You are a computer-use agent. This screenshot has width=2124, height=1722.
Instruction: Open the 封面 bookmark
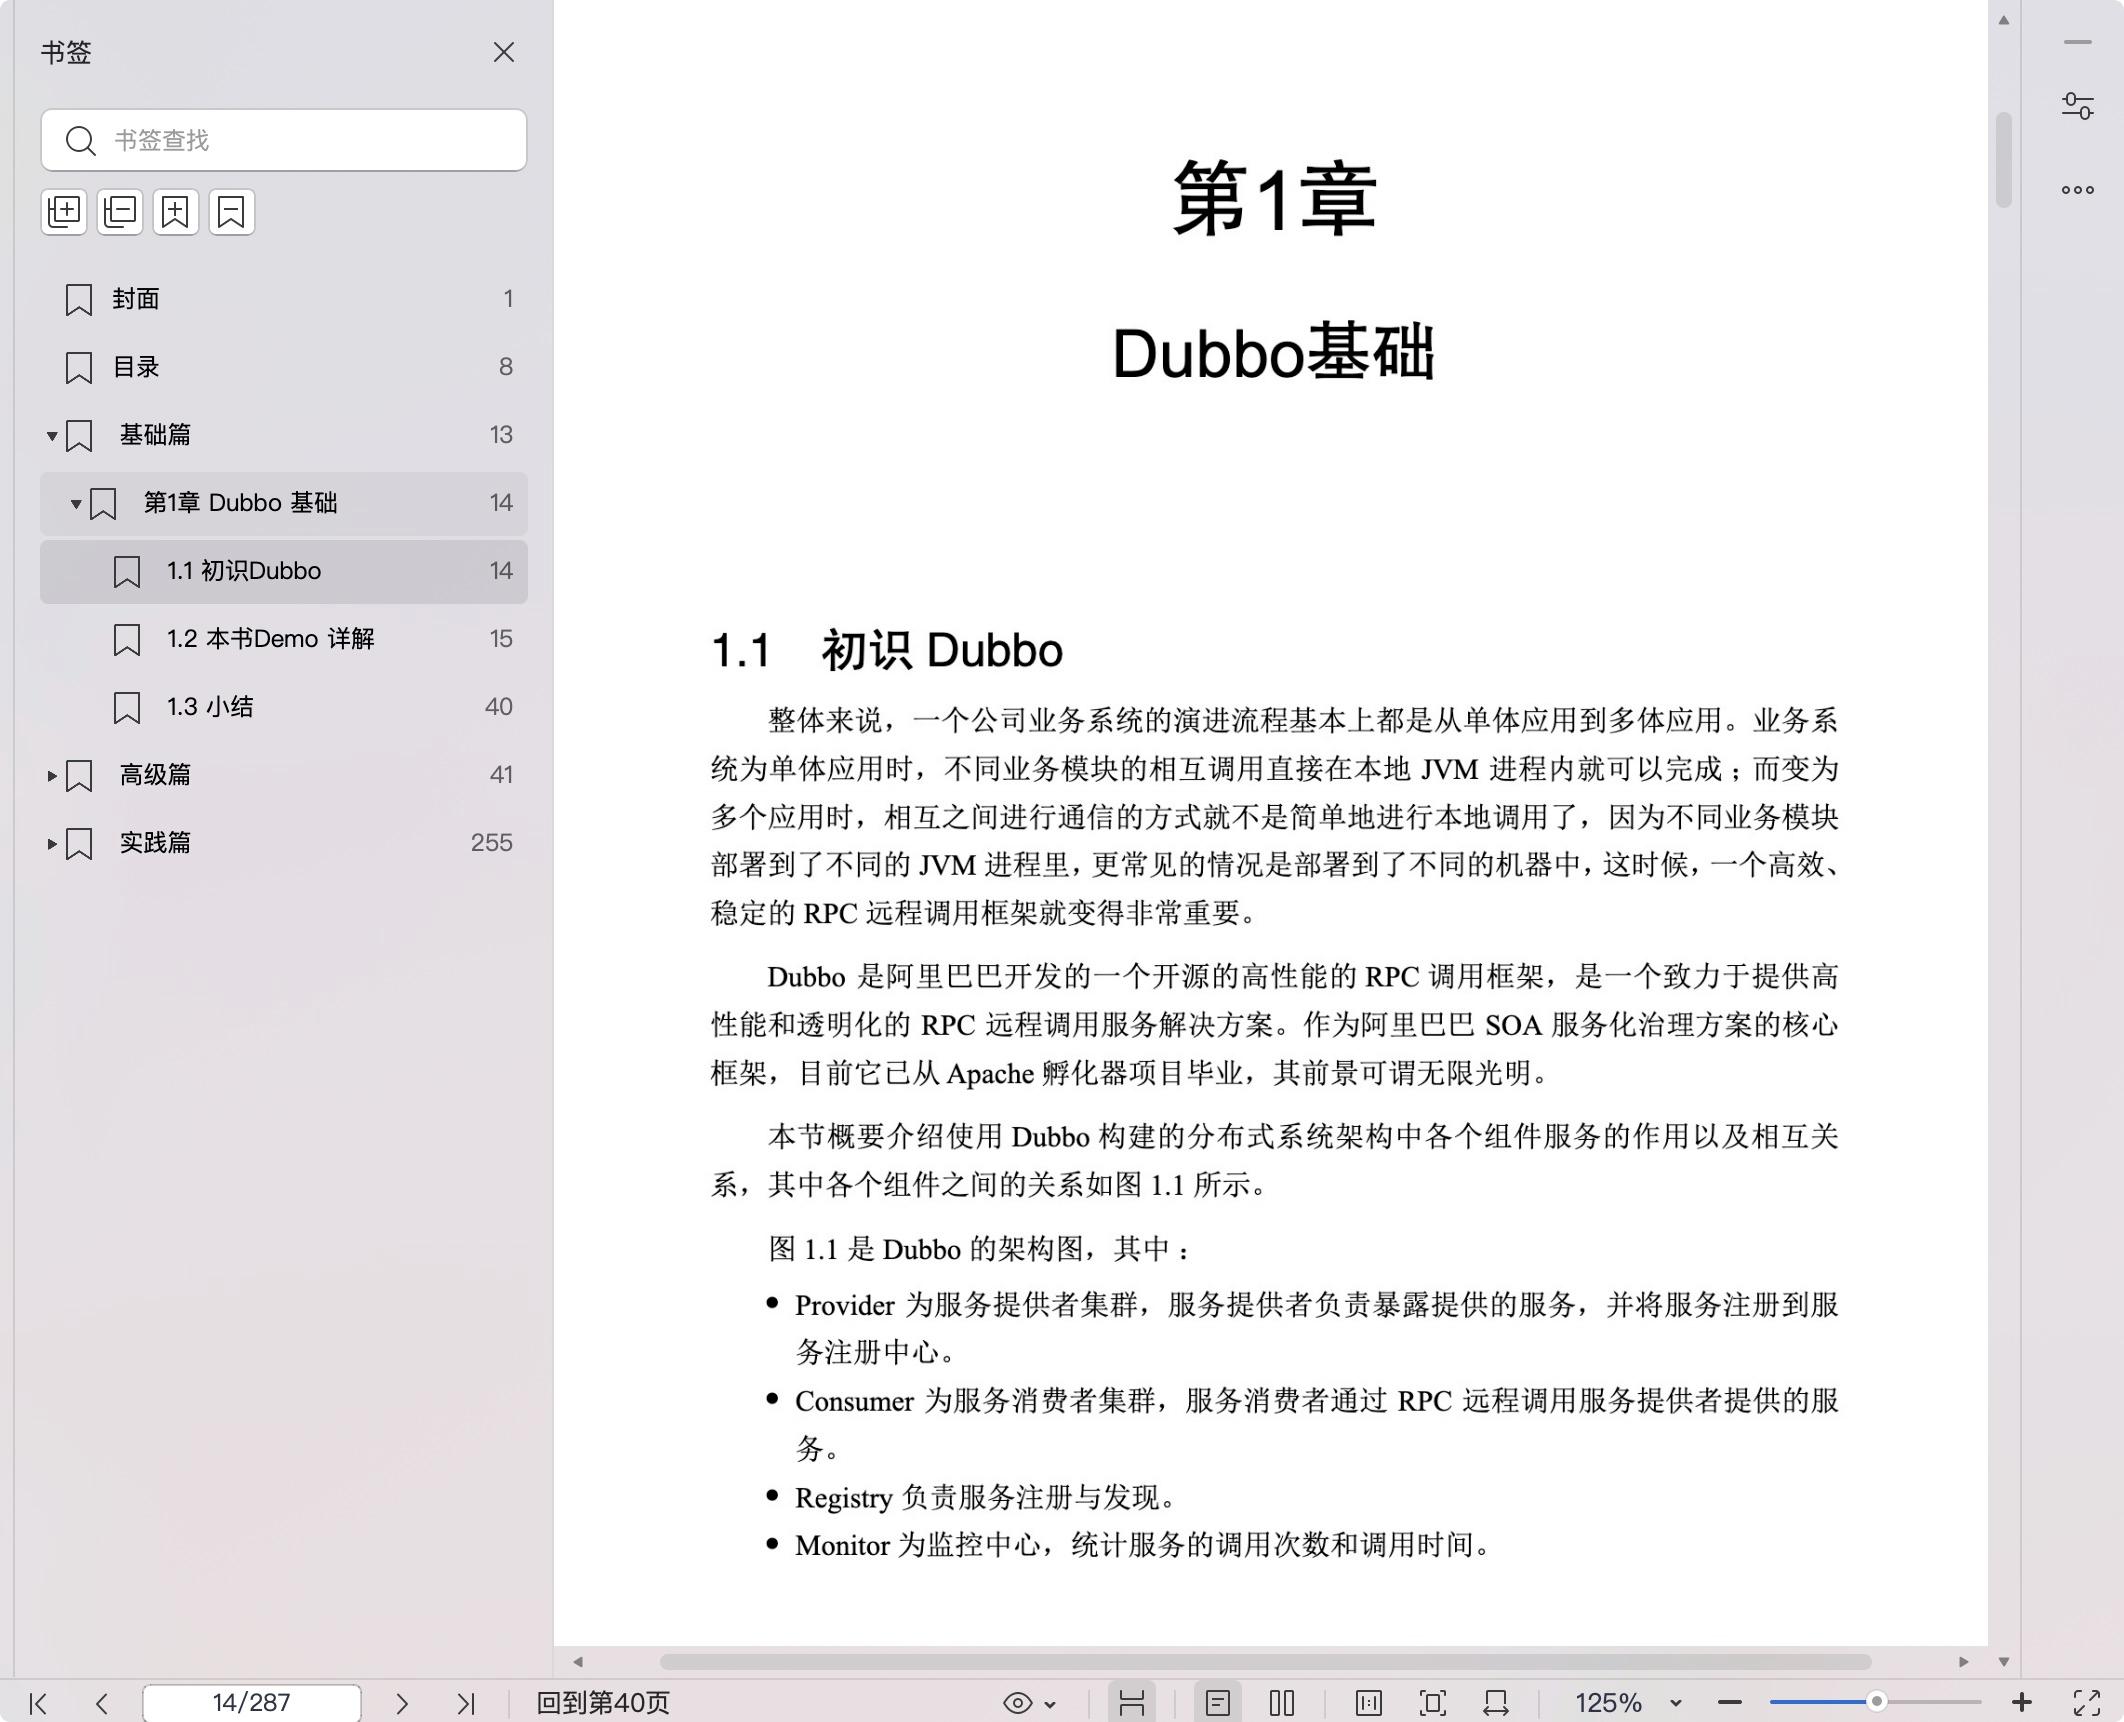284,299
